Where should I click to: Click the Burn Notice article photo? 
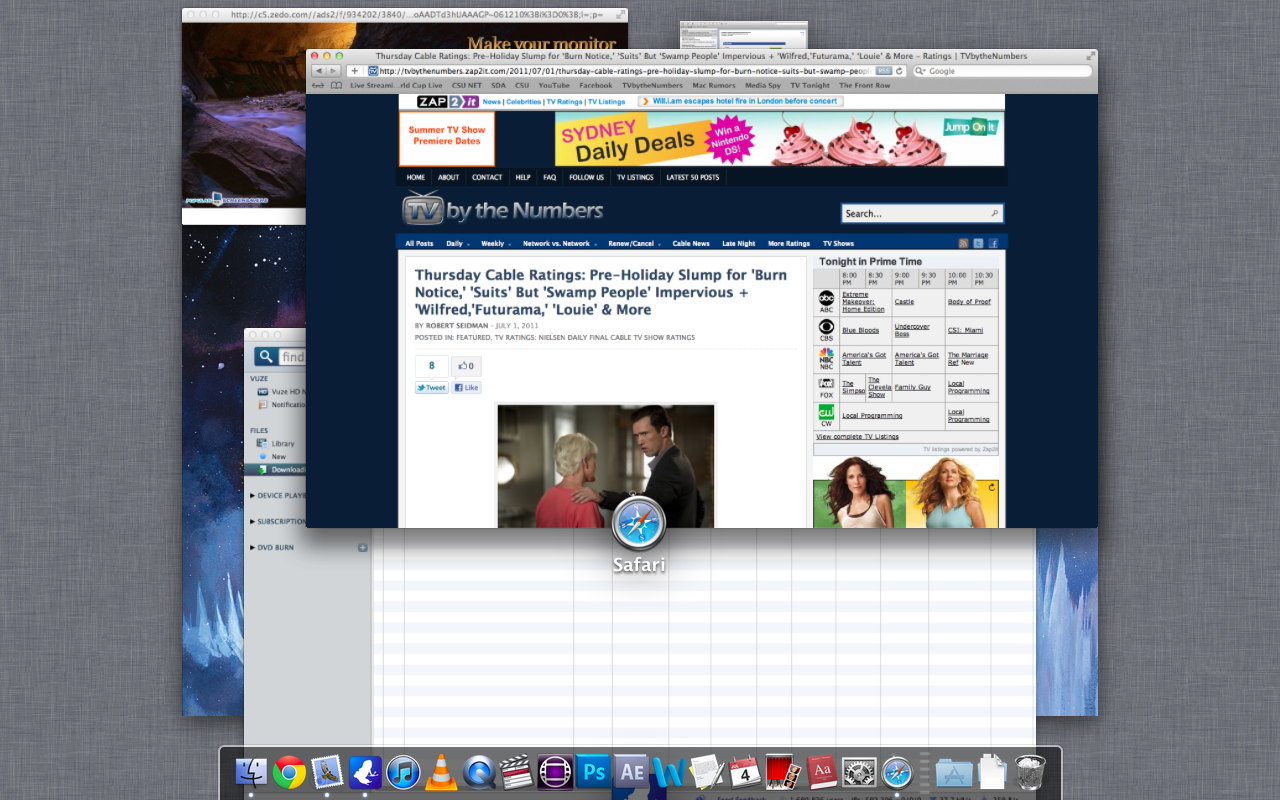point(606,466)
